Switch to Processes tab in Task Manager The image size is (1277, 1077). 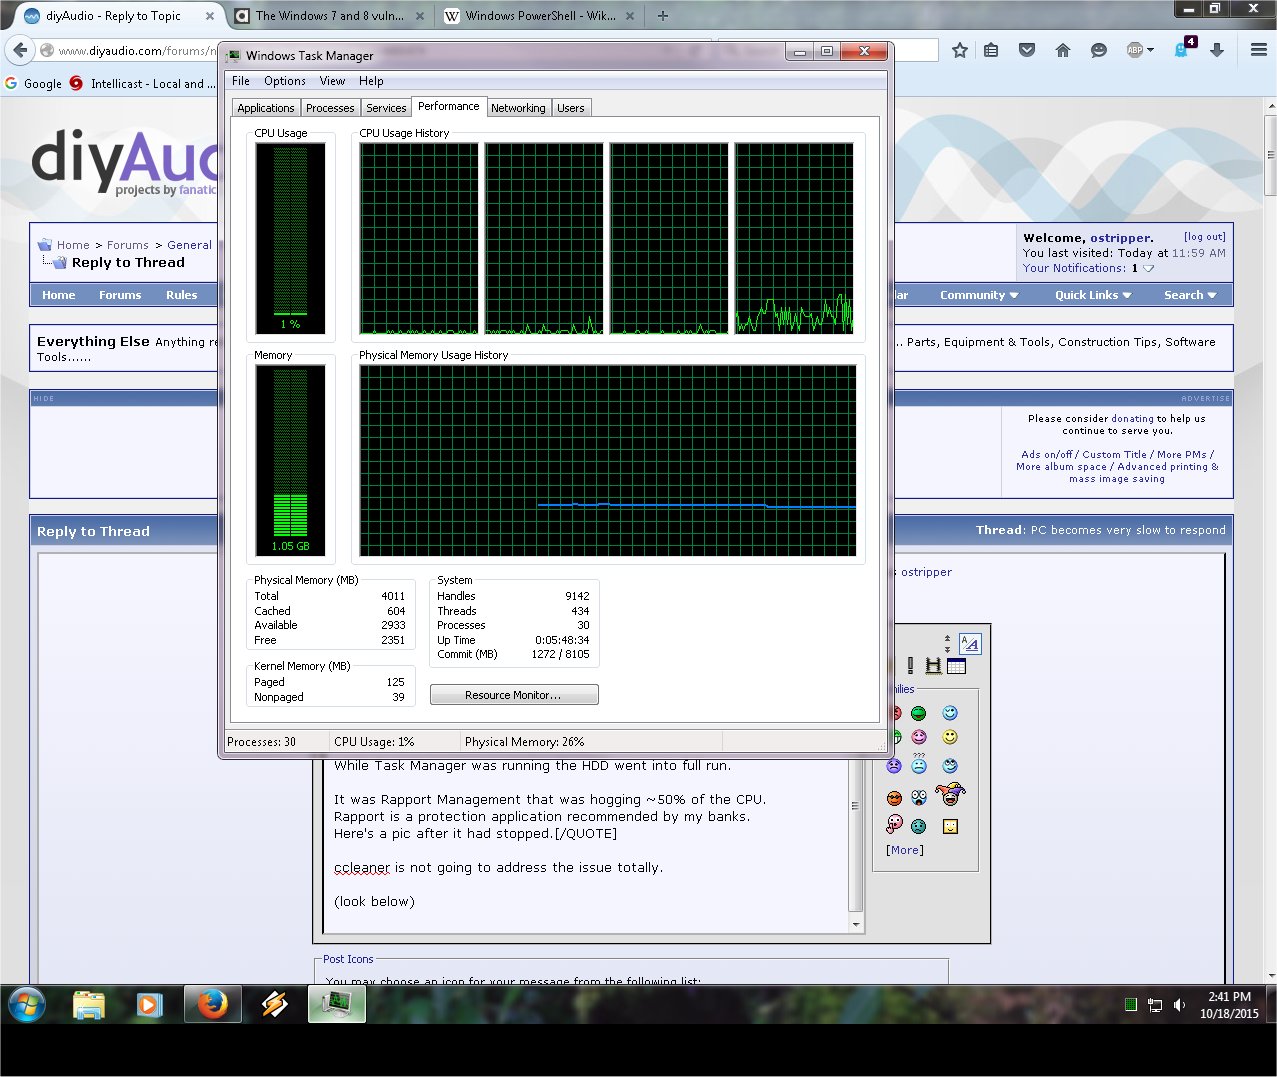pyautogui.click(x=330, y=108)
